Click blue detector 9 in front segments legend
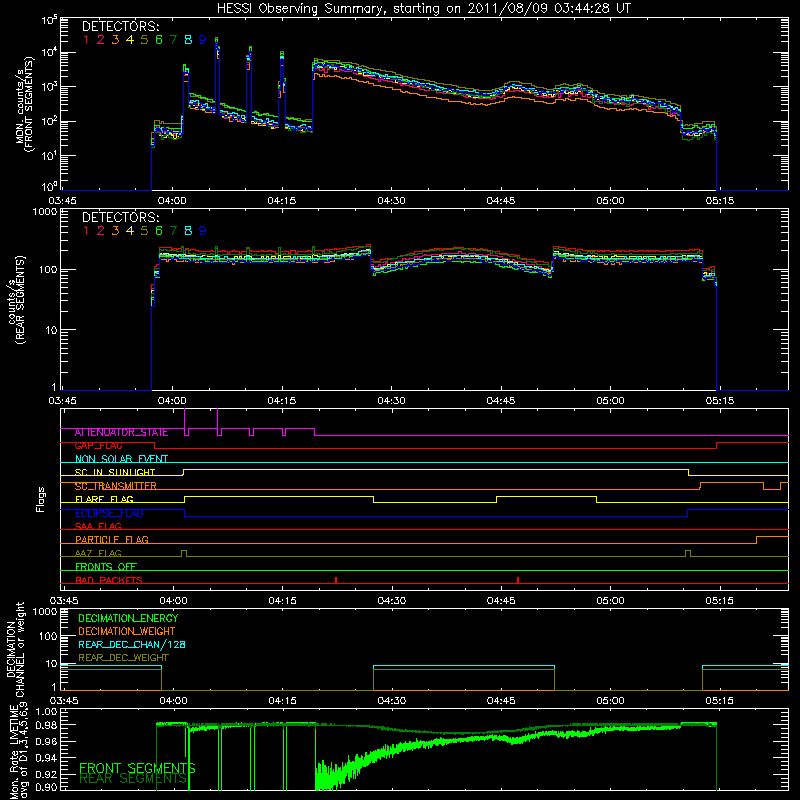Viewport: 800px width, 800px height. point(203,39)
